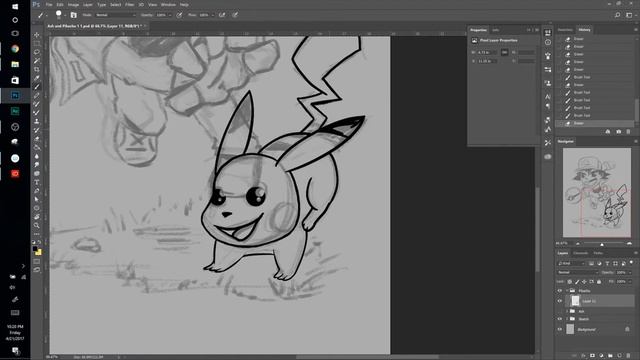Select the Eraser tool in the toolbox
This screenshot has height=360, width=640.
click(x=37, y=139)
